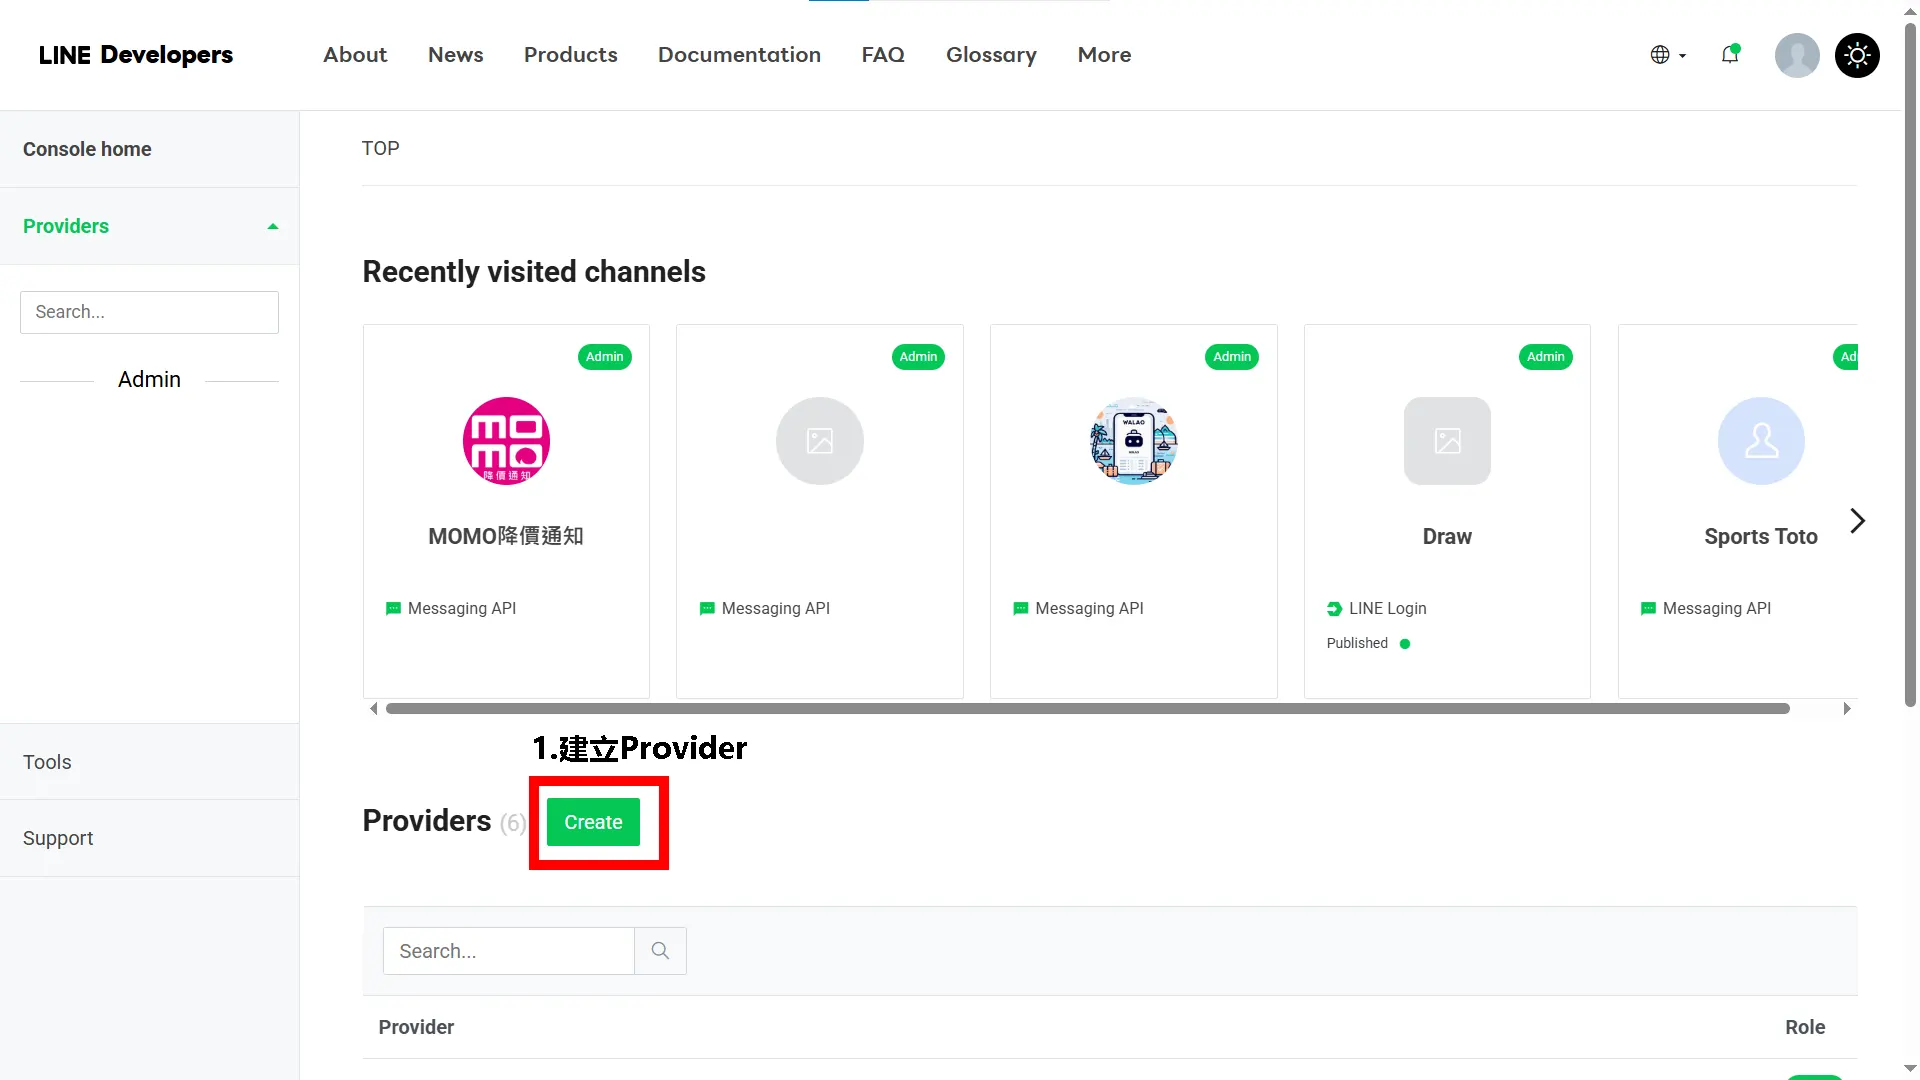Screen dimensions: 1920x1080
Task: Open the MOMO降價通知 channel thumbnail
Action: [505, 440]
